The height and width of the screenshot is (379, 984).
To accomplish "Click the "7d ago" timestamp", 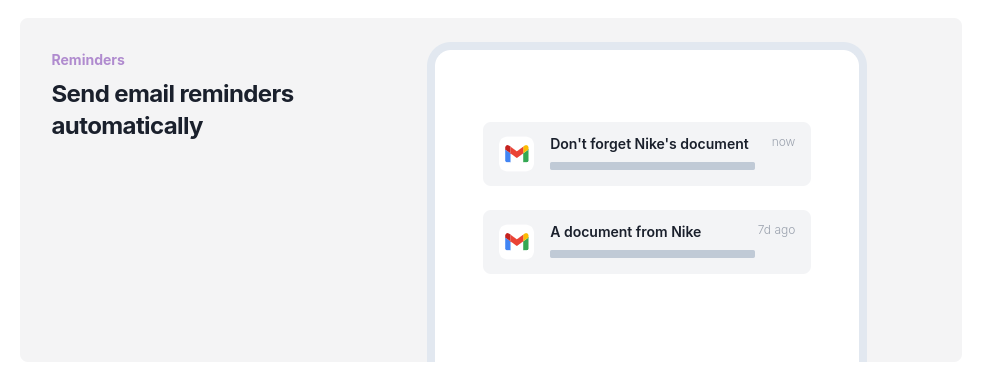I will click(x=776, y=230).
